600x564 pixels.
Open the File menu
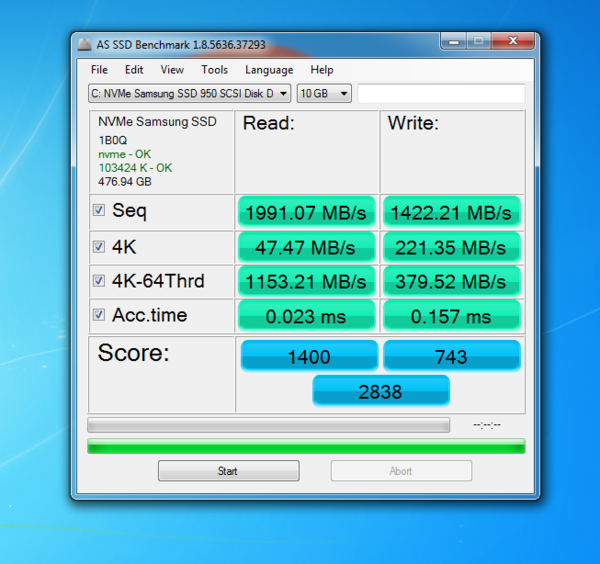pos(99,70)
